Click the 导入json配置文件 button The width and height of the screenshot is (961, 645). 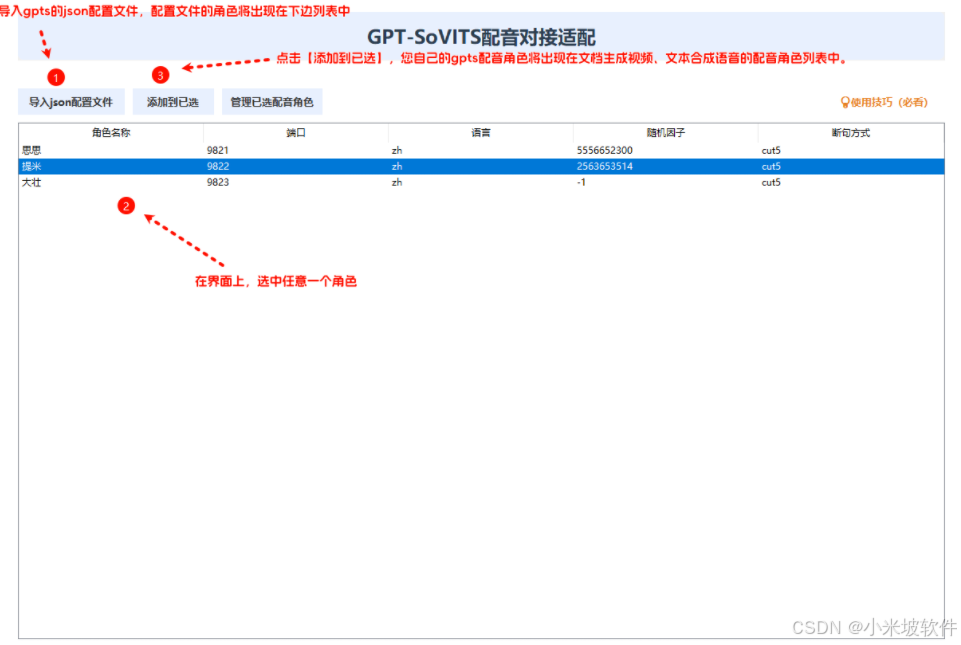pos(71,102)
